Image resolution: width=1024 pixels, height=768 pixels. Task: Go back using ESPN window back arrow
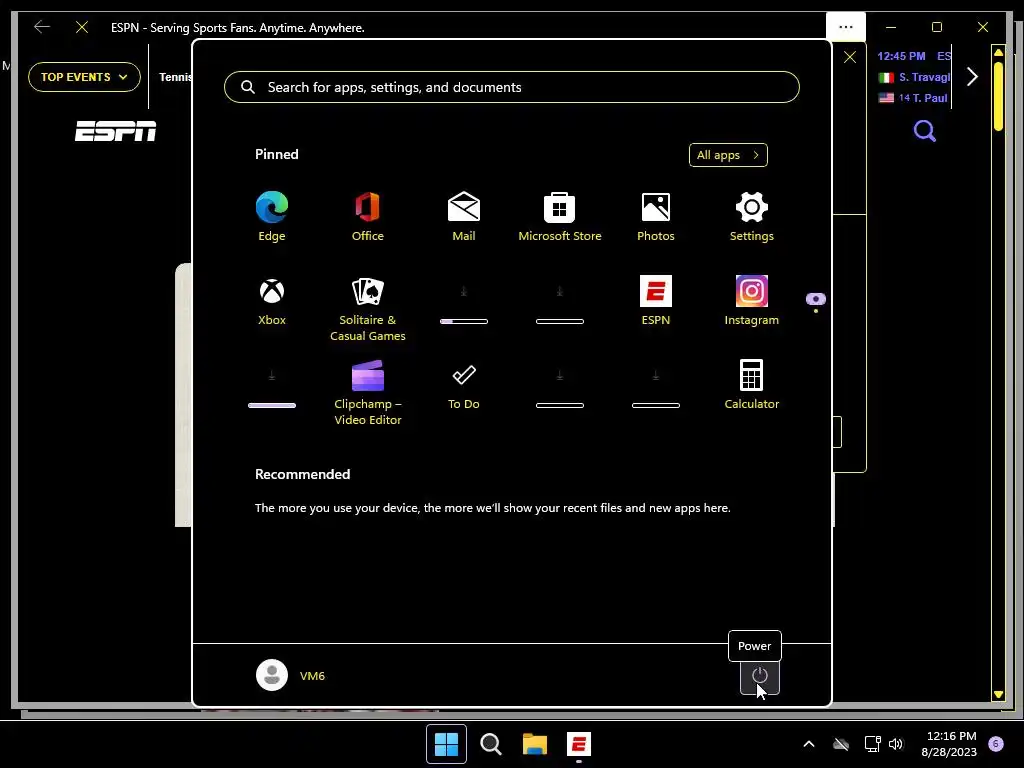pos(42,27)
